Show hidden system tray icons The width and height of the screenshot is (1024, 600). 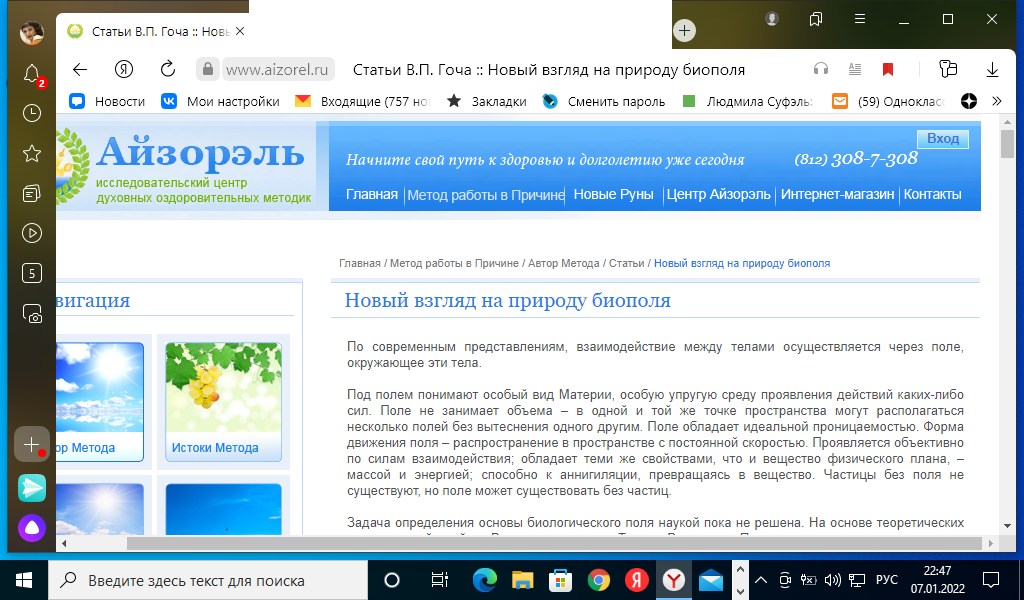coord(760,580)
